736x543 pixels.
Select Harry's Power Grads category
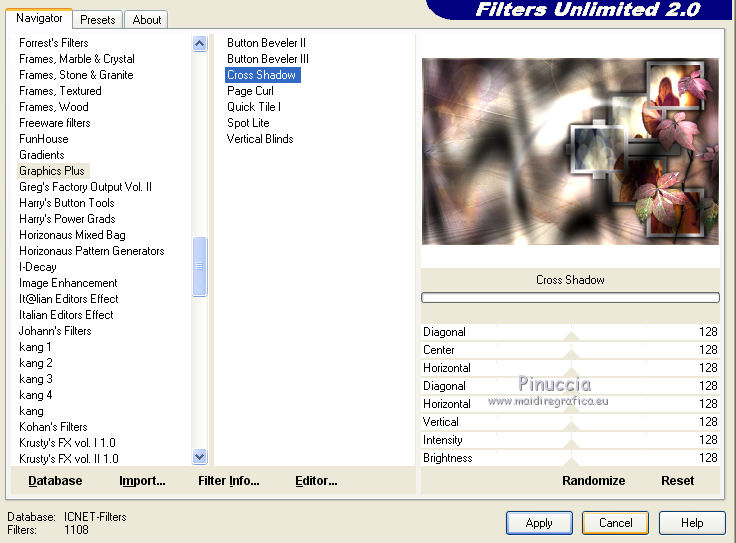pyautogui.click(x=67, y=219)
